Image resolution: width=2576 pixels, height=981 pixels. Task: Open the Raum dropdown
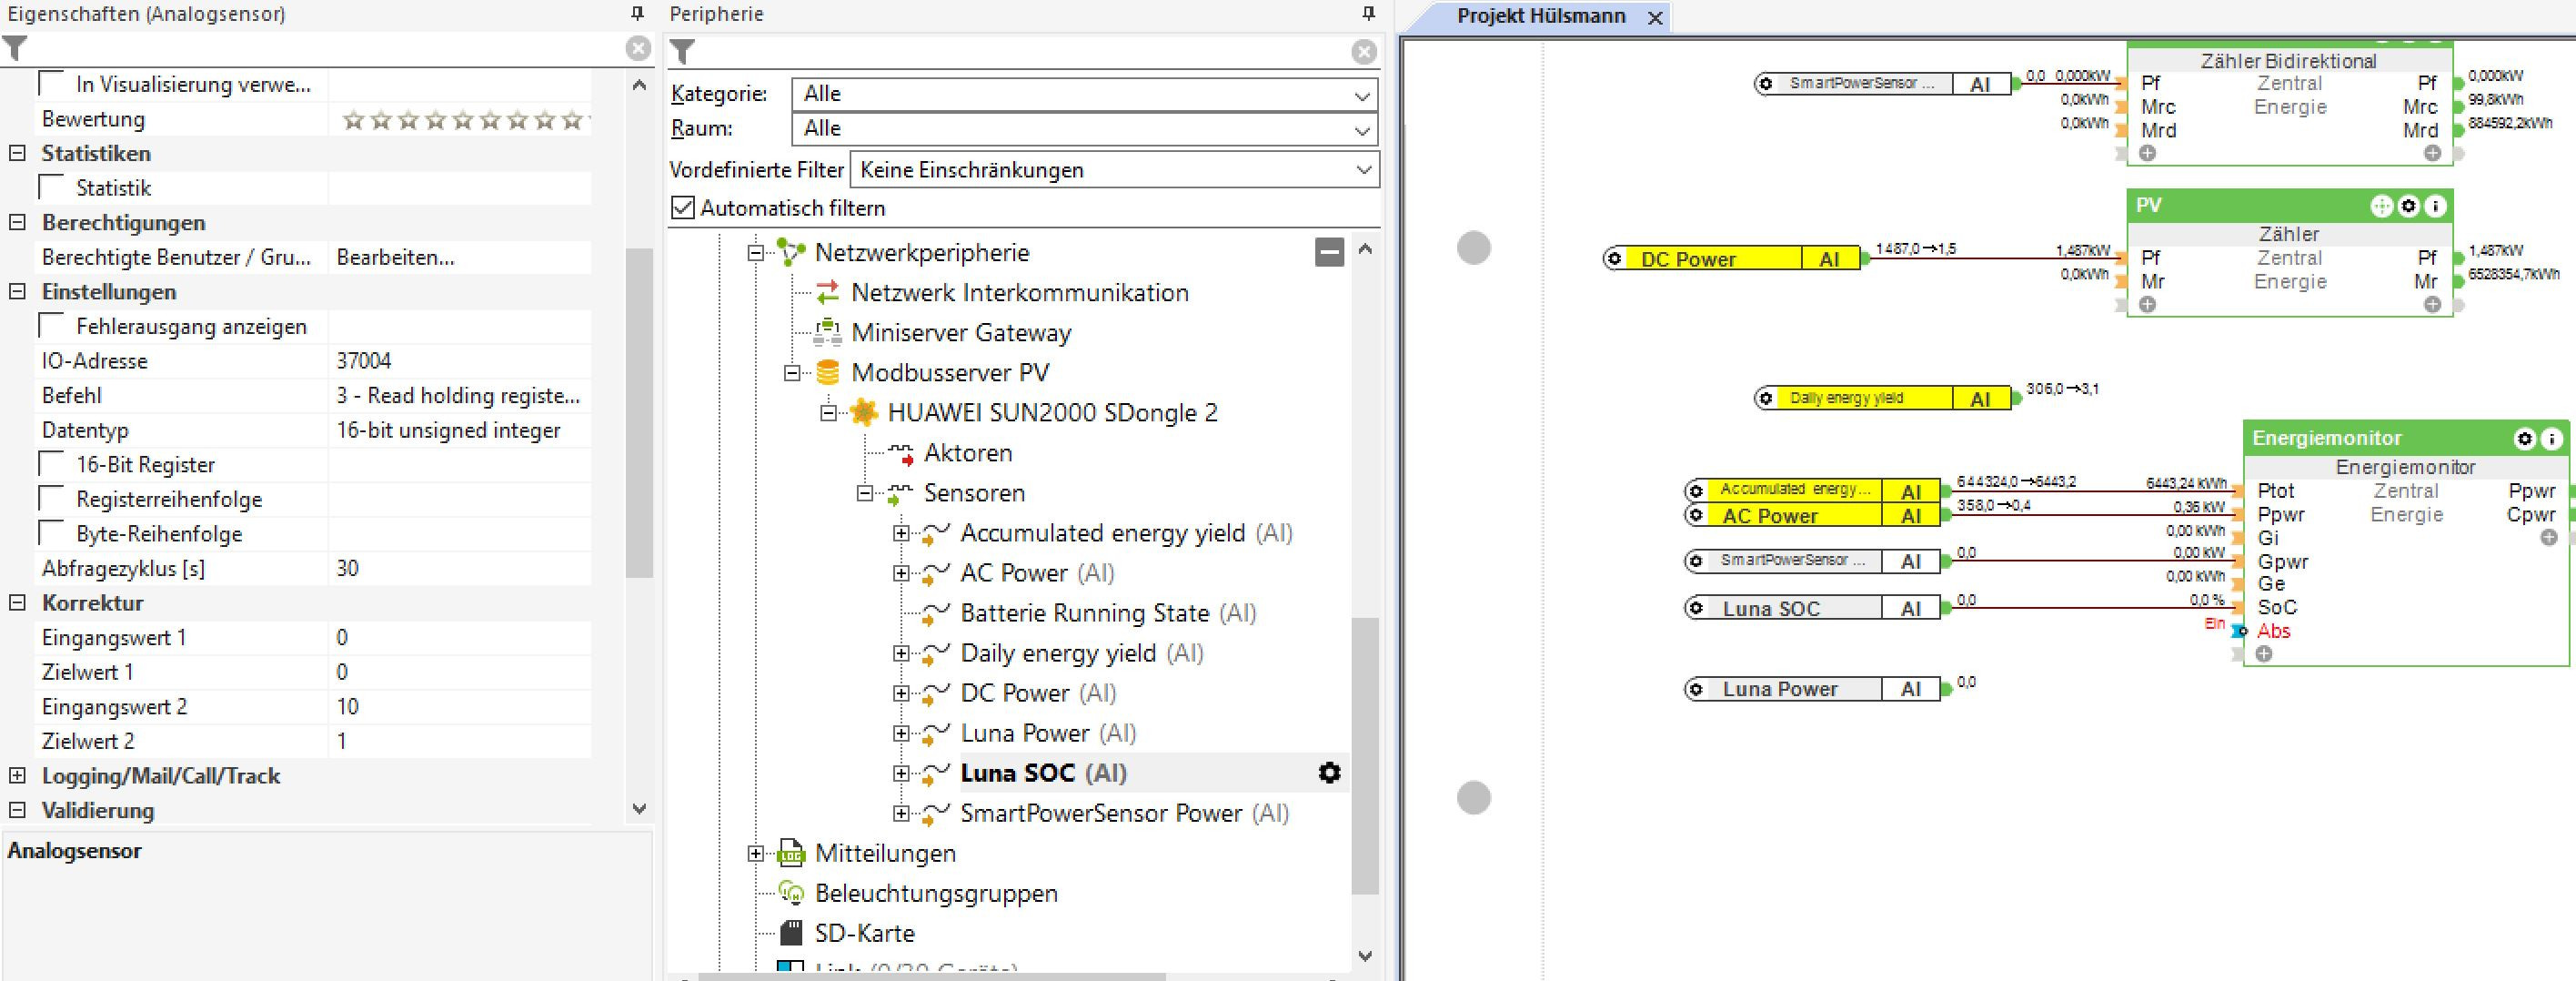[1084, 129]
